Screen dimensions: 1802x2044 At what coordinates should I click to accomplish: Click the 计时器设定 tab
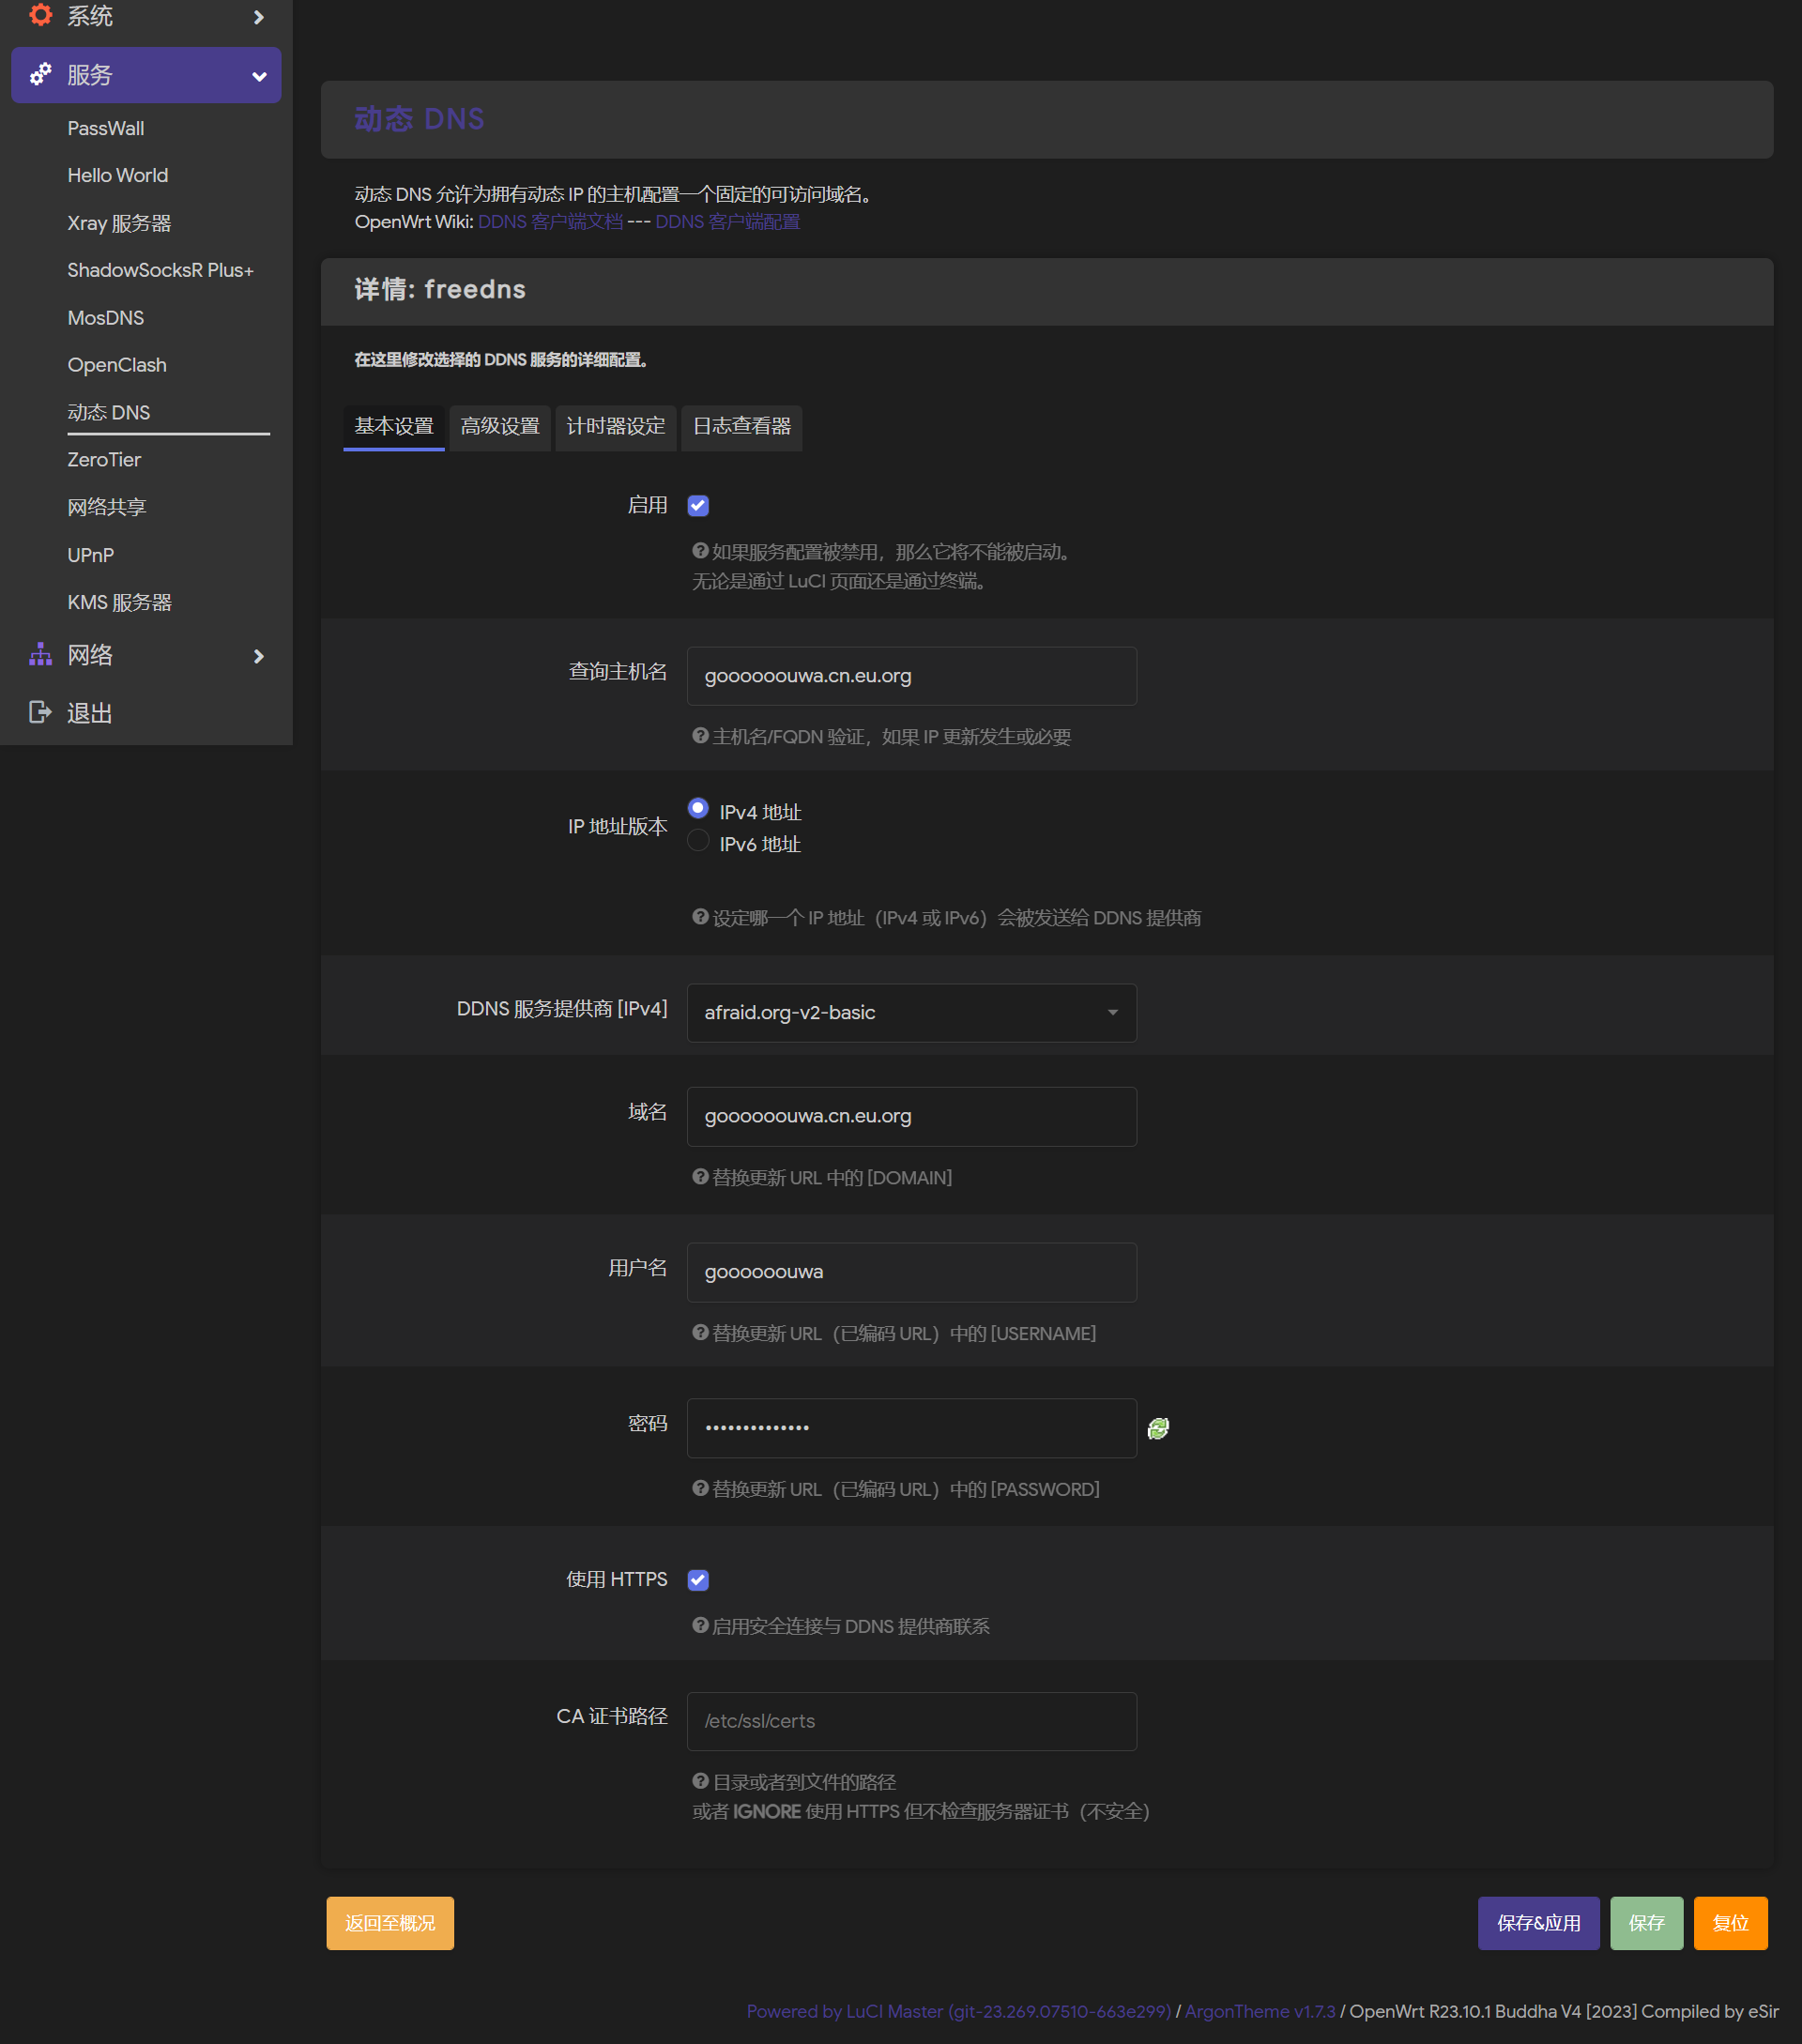tap(616, 424)
